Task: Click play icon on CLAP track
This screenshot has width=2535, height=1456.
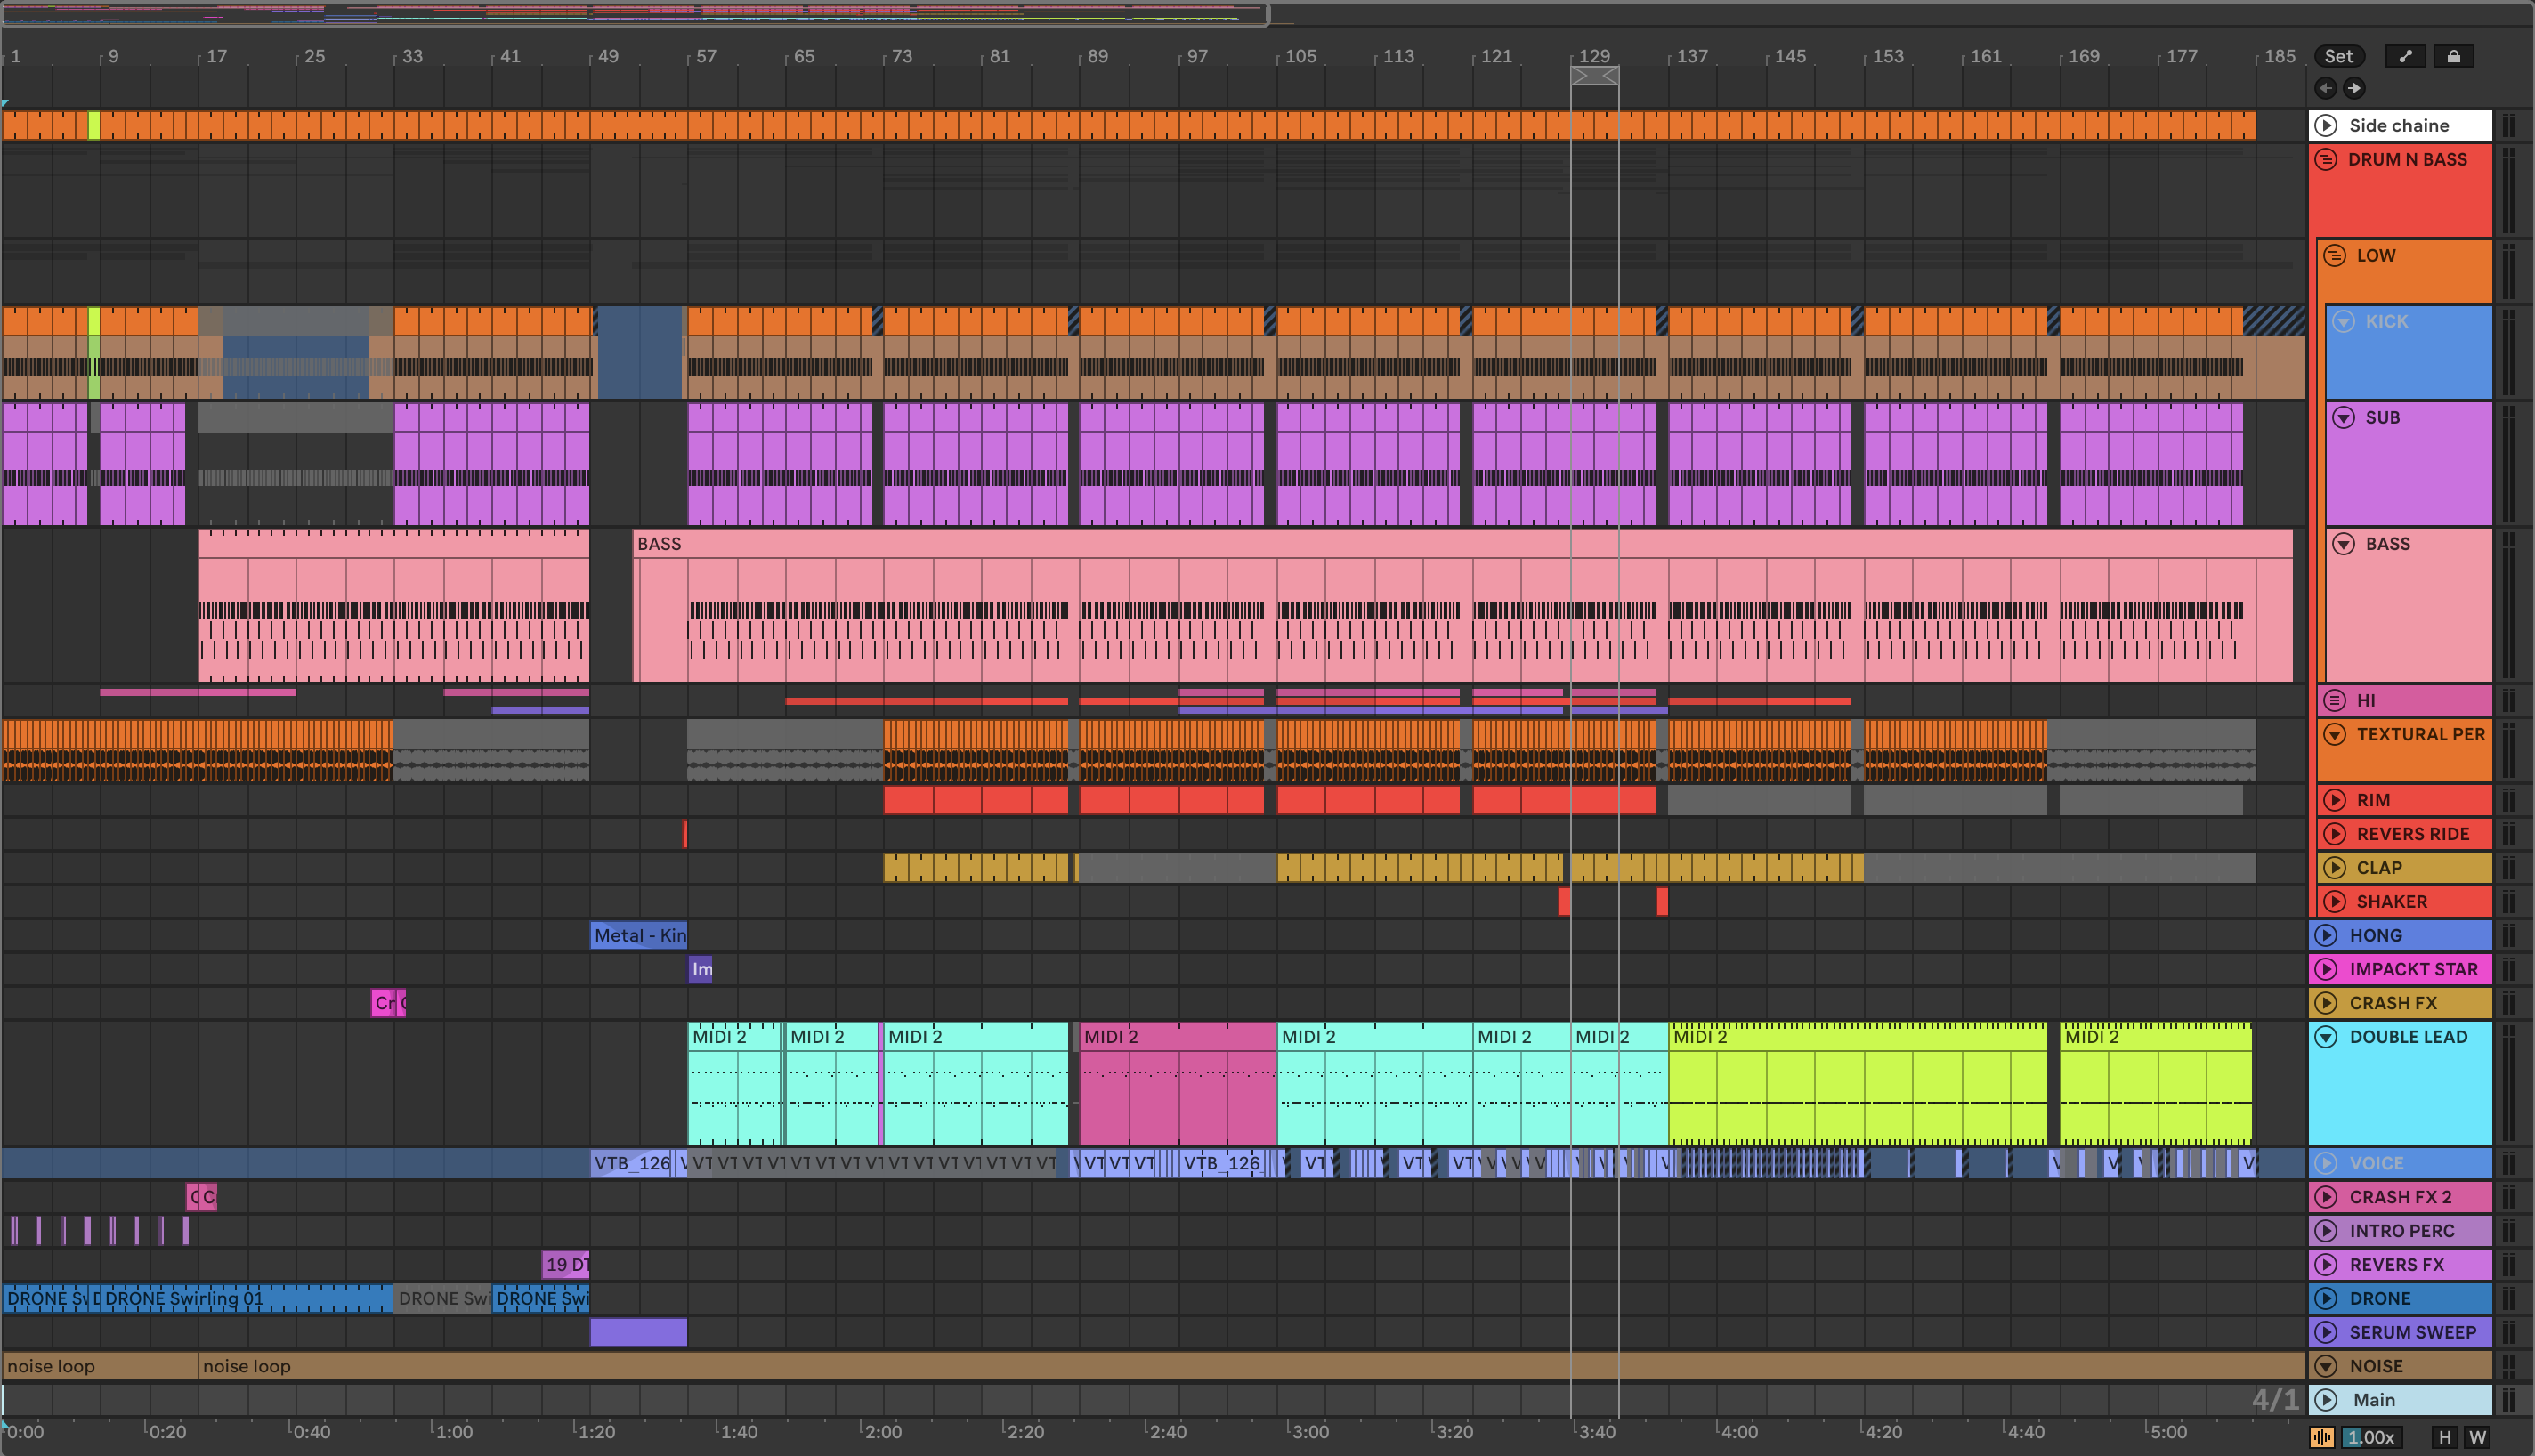Action: point(2335,868)
